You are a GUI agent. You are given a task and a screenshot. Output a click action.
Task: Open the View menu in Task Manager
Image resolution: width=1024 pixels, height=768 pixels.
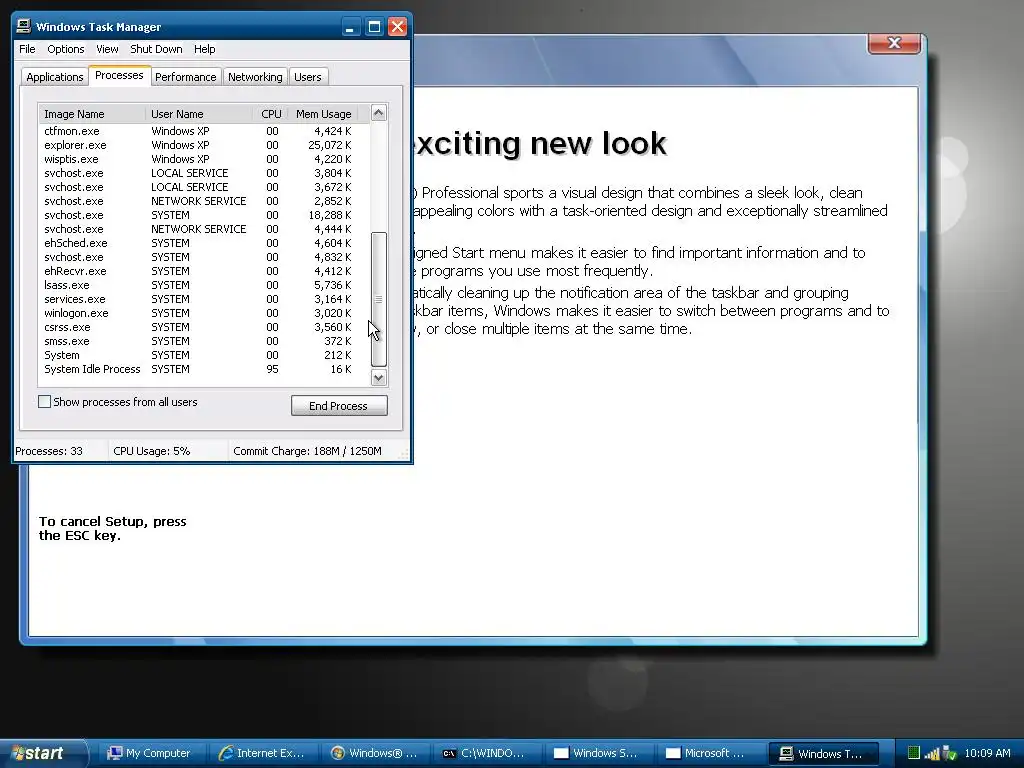pos(107,49)
